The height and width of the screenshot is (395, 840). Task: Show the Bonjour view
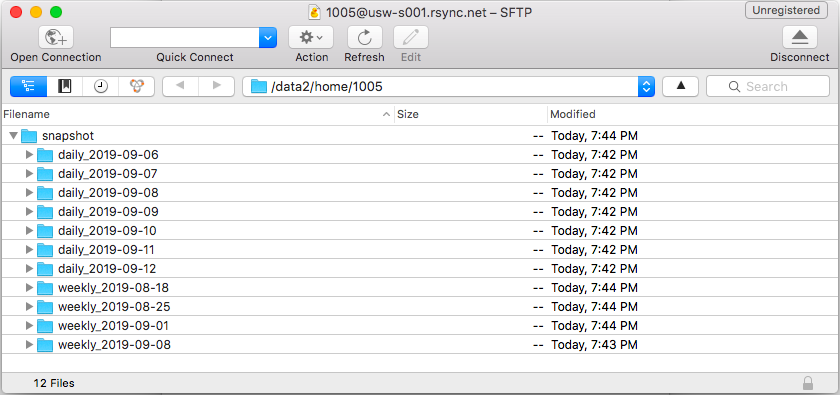click(137, 86)
